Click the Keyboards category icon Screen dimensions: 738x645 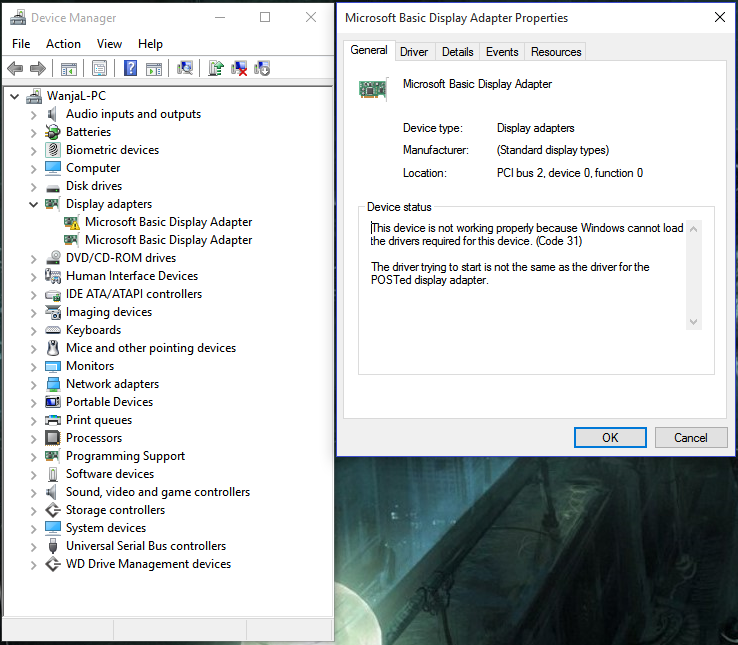point(53,330)
